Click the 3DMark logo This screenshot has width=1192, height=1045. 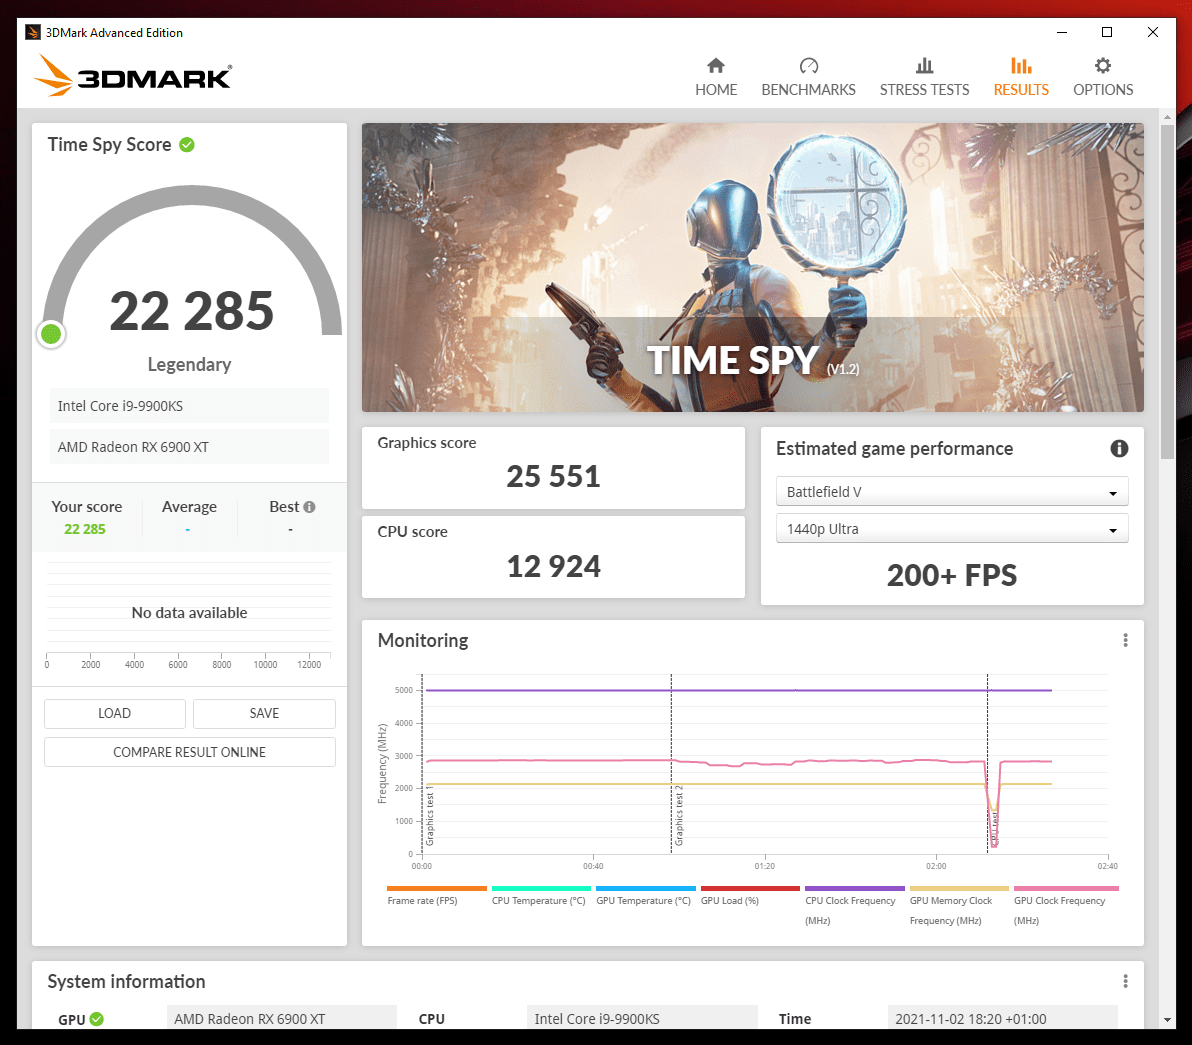pyautogui.click(x=132, y=75)
